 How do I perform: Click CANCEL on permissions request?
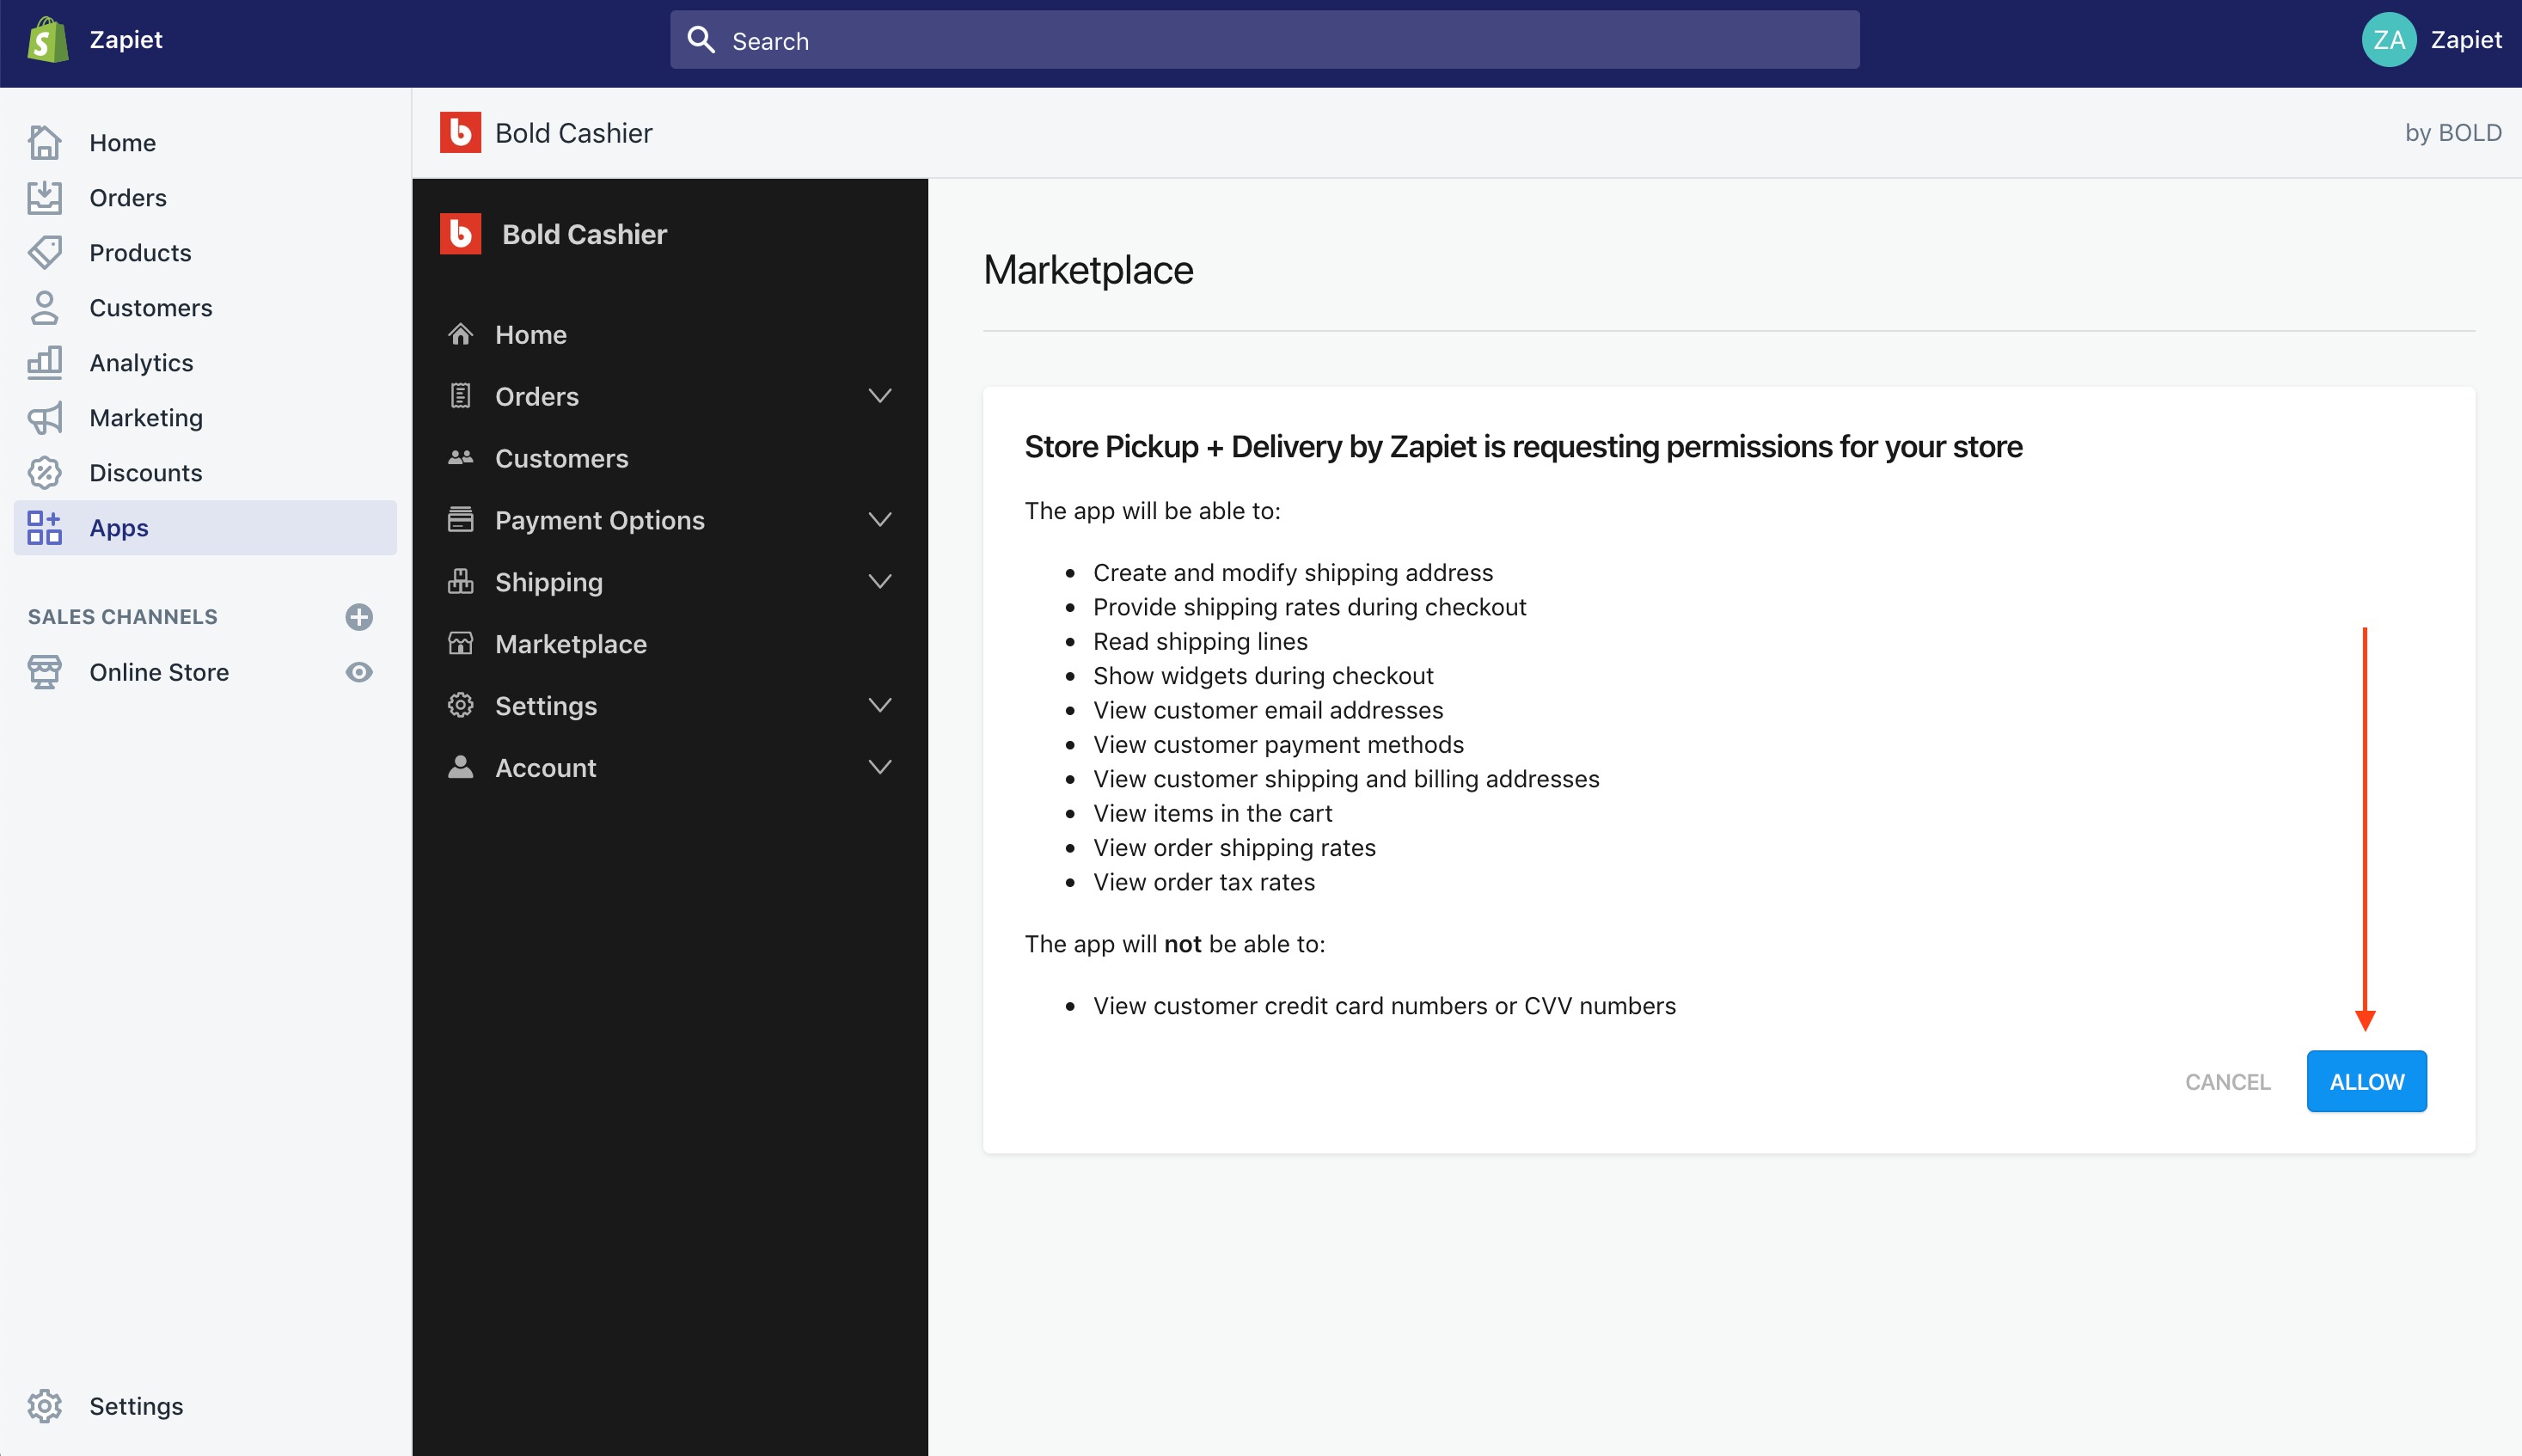coord(2227,1081)
